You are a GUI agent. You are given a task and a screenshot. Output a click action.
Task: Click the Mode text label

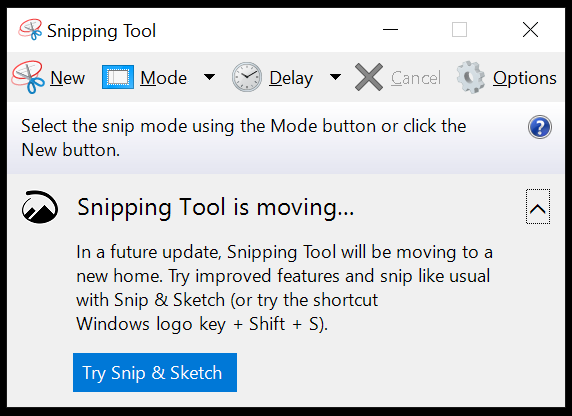(163, 78)
